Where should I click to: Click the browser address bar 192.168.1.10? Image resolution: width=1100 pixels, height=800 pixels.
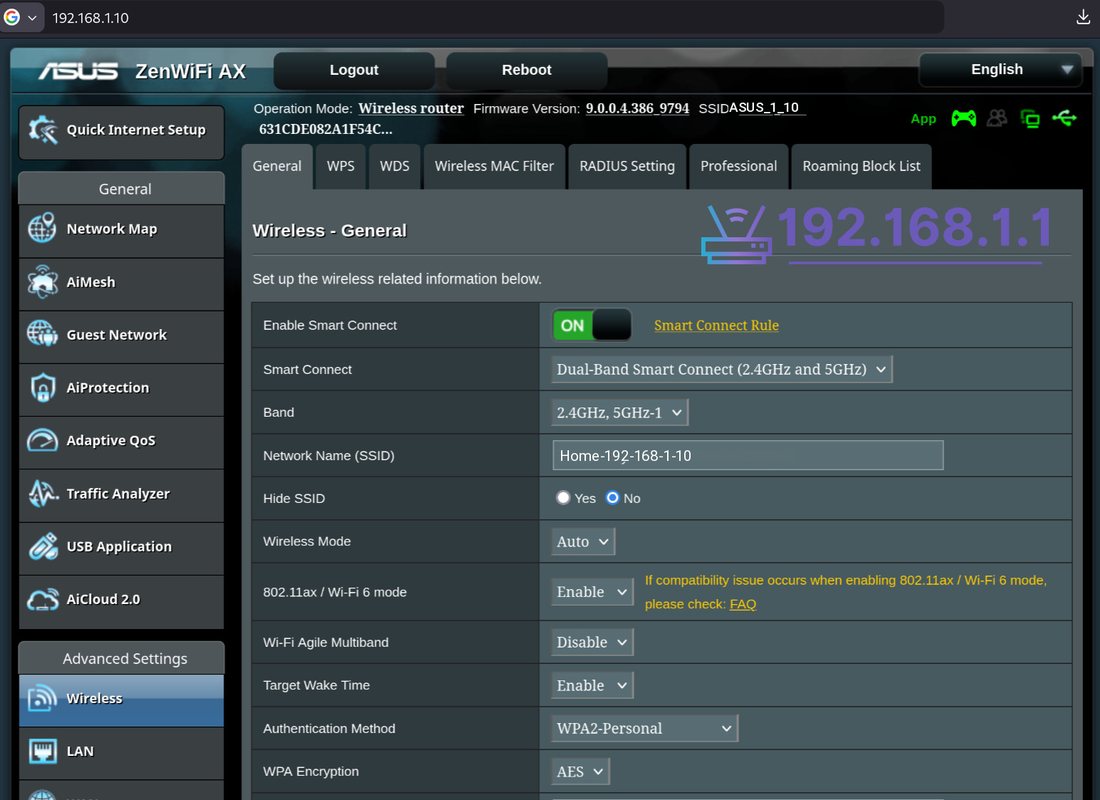90,18
